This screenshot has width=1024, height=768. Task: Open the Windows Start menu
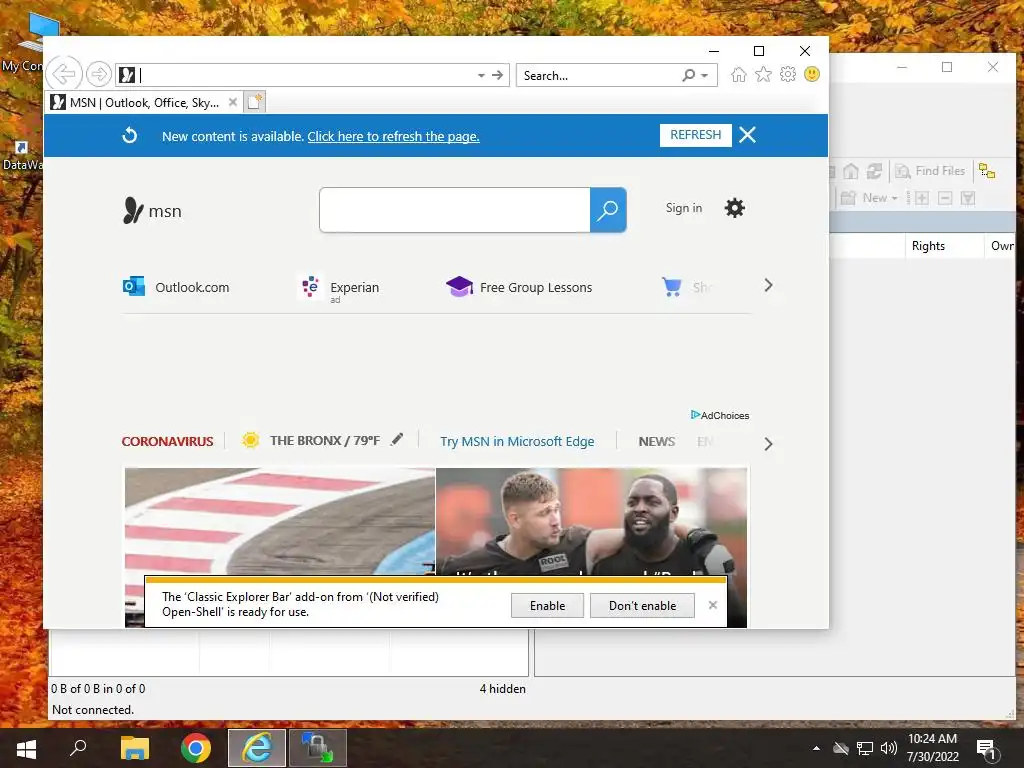26,748
